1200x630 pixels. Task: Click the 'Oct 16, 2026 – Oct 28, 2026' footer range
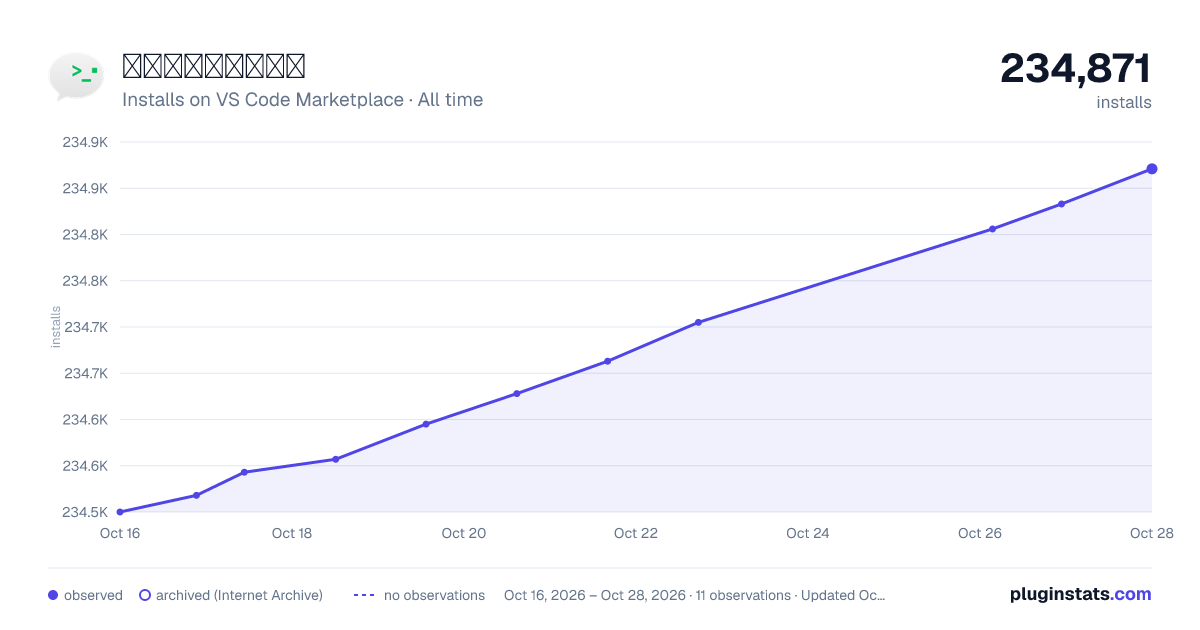(x=595, y=595)
